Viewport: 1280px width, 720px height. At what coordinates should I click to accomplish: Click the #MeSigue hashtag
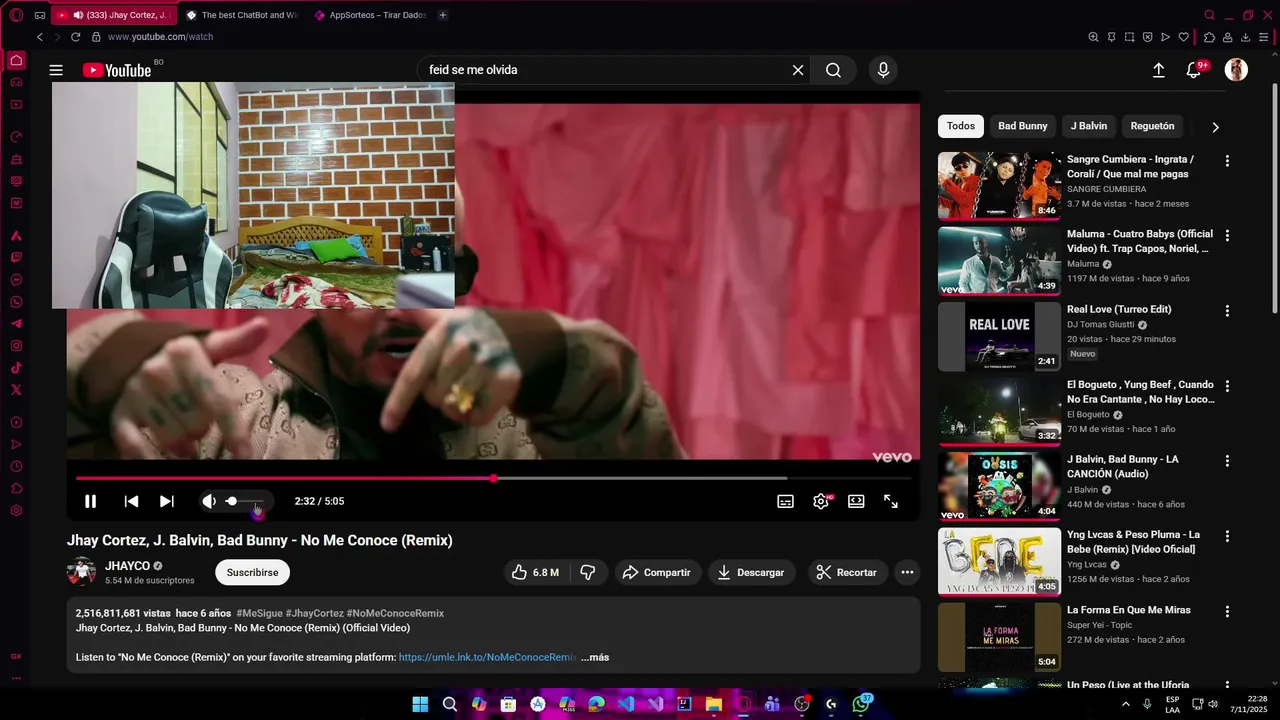259,613
